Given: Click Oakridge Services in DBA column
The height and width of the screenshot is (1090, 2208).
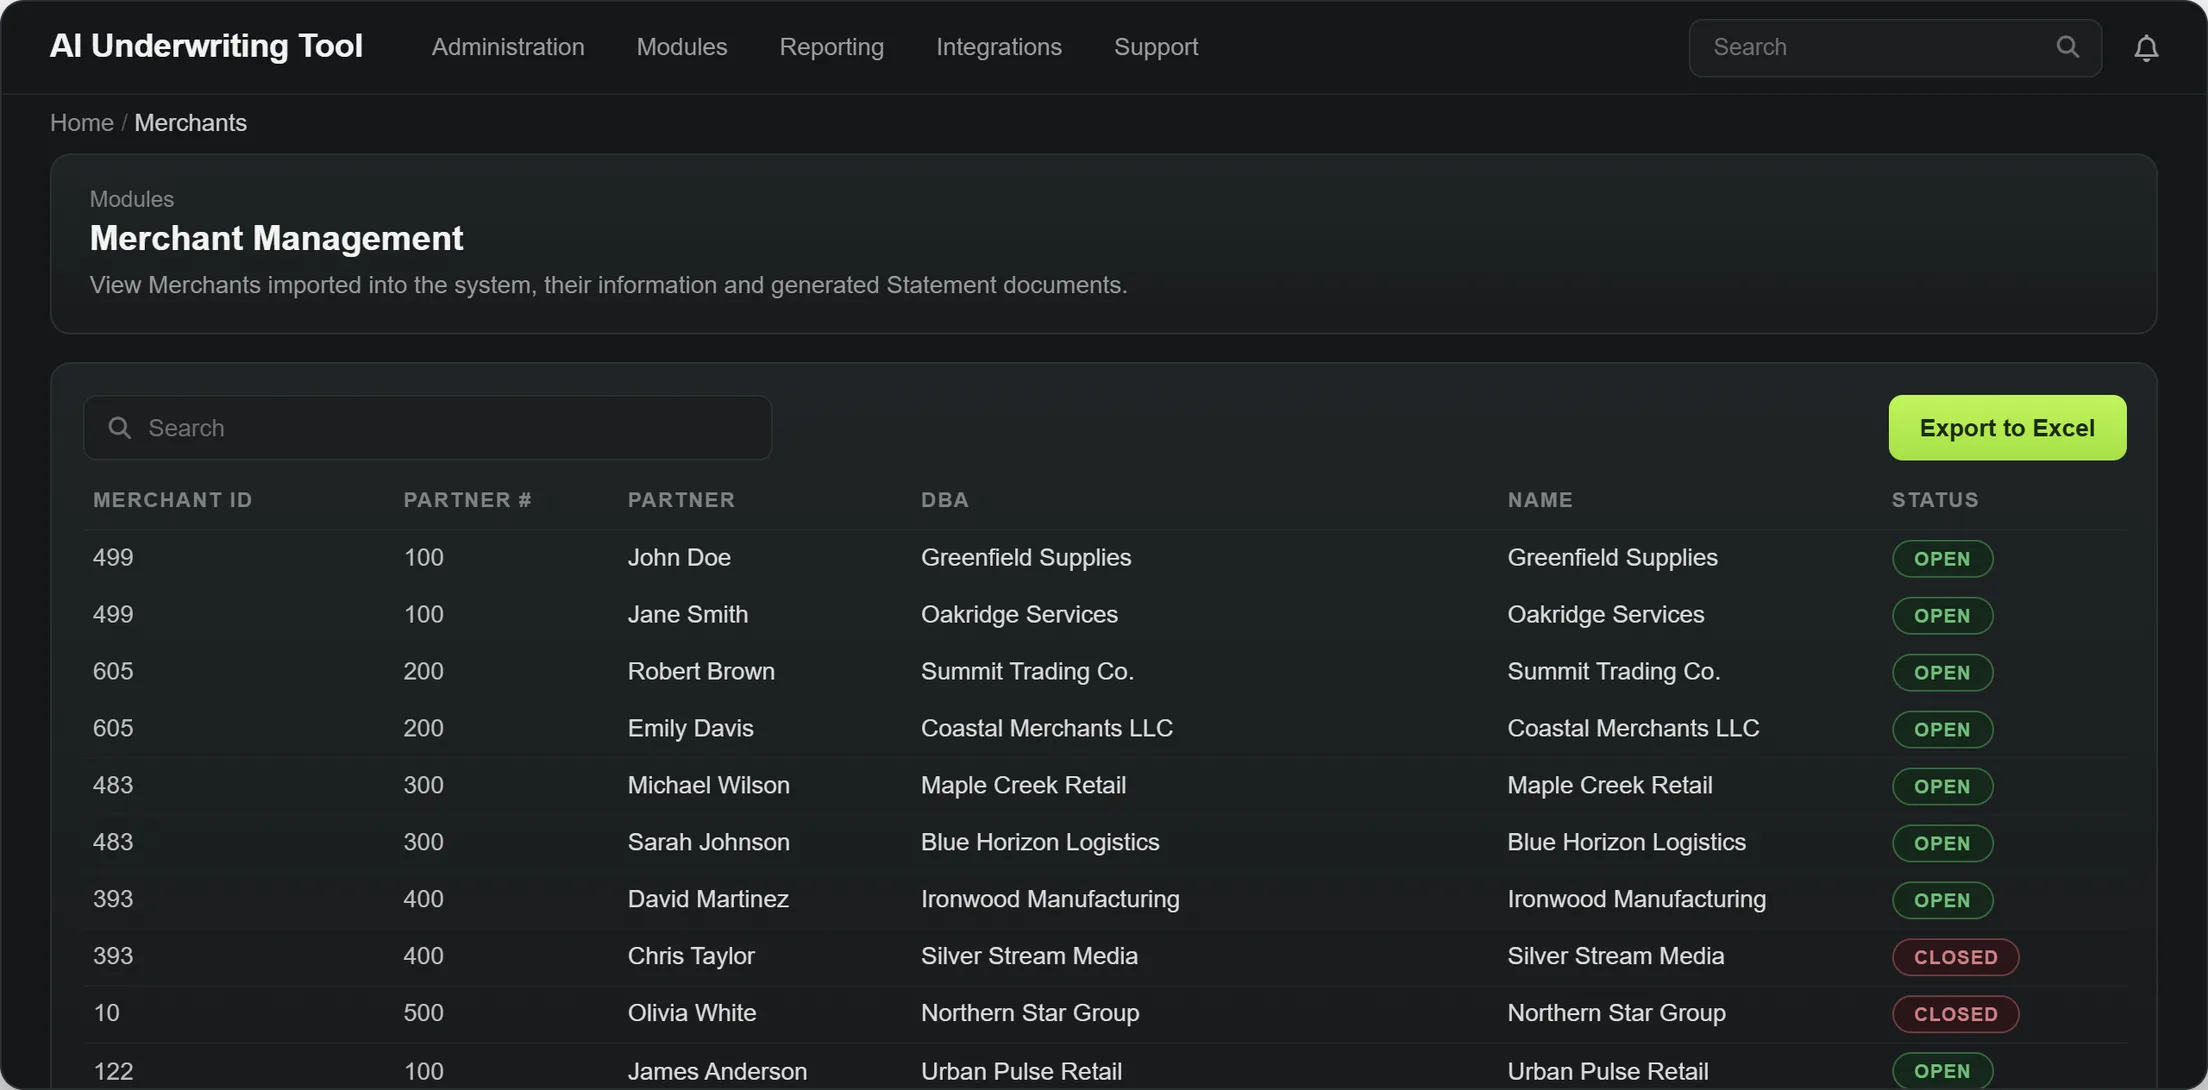Looking at the screenshot, I should 1019,615.
